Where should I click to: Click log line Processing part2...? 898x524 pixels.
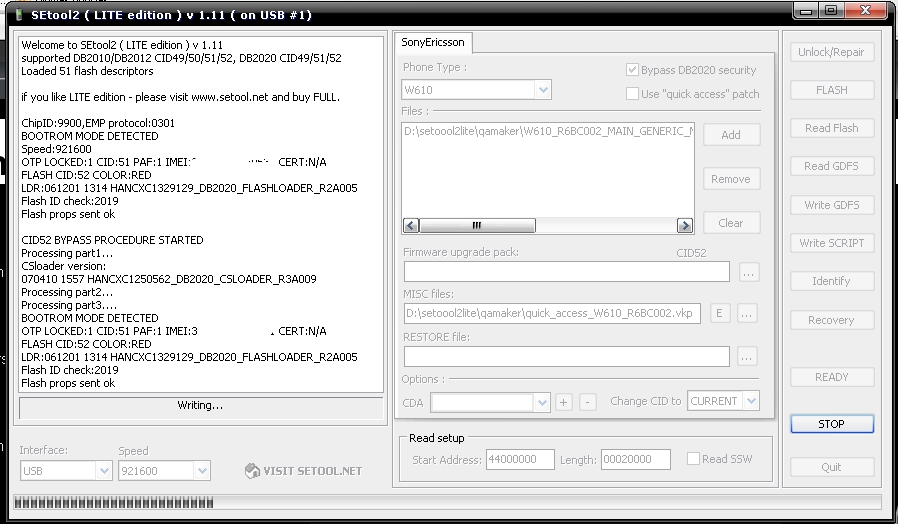click(x=67, y=292)
